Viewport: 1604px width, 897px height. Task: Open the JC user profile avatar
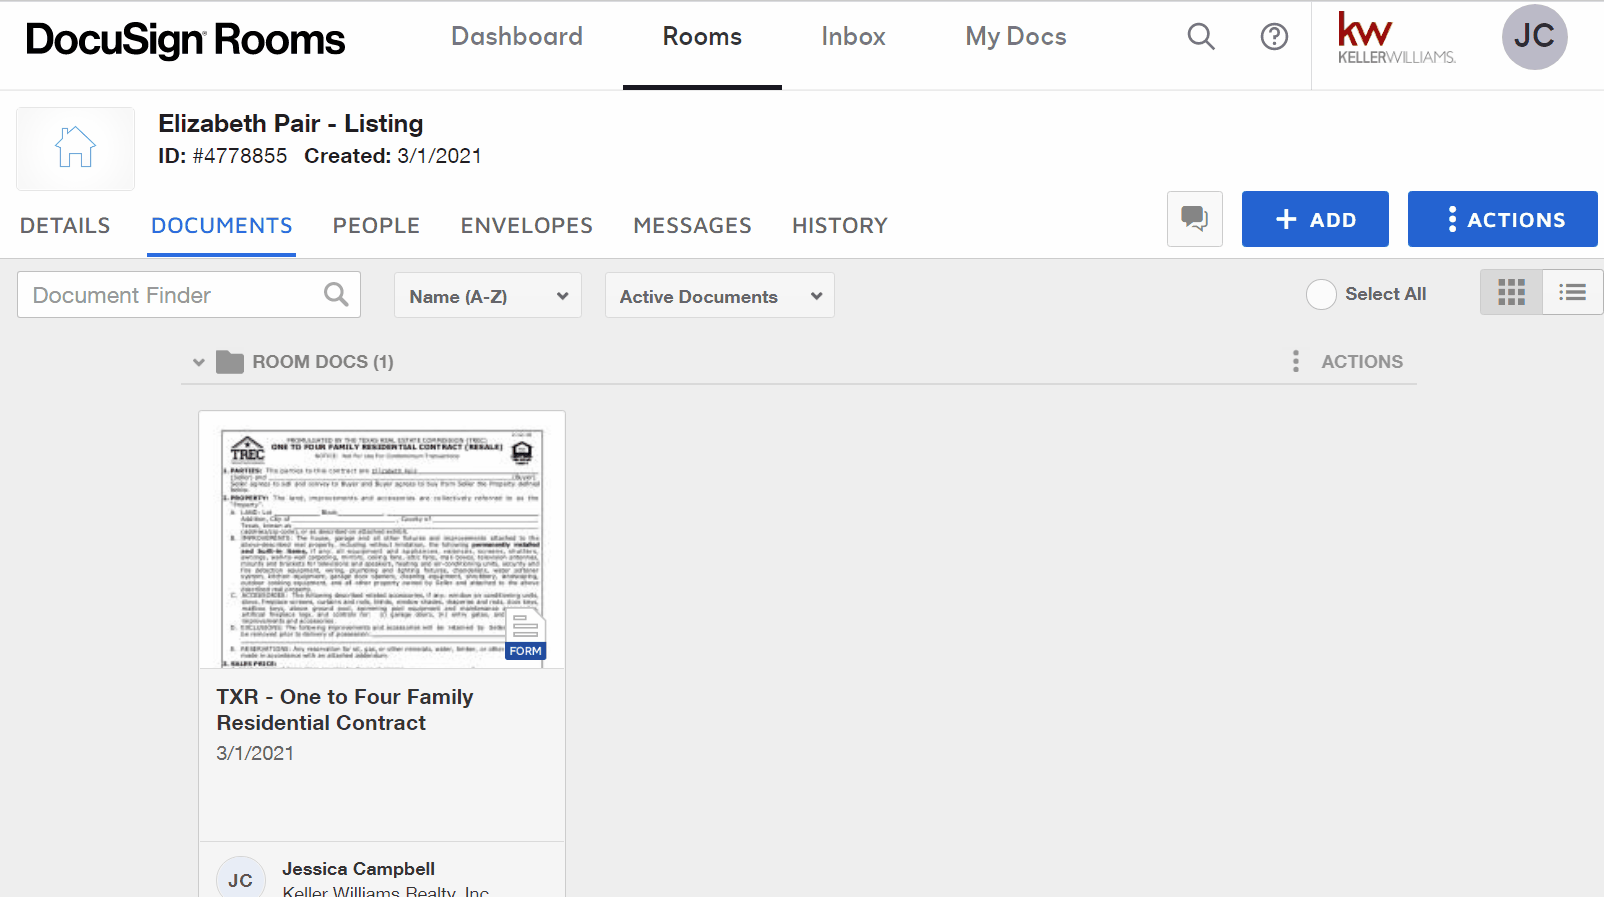pyautogui.click(x=1534, y=37)
